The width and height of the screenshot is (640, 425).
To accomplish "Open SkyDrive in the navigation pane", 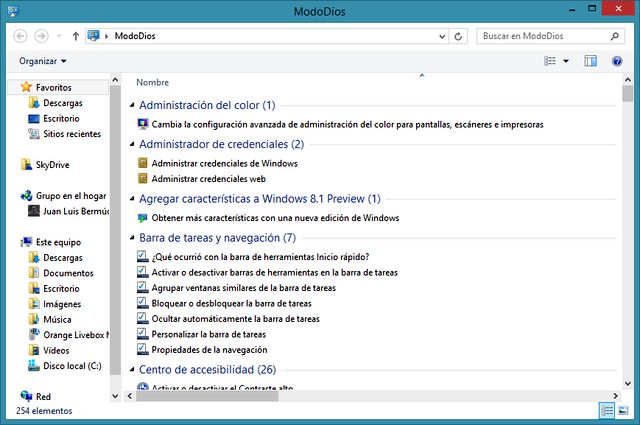I will (52, 165).
